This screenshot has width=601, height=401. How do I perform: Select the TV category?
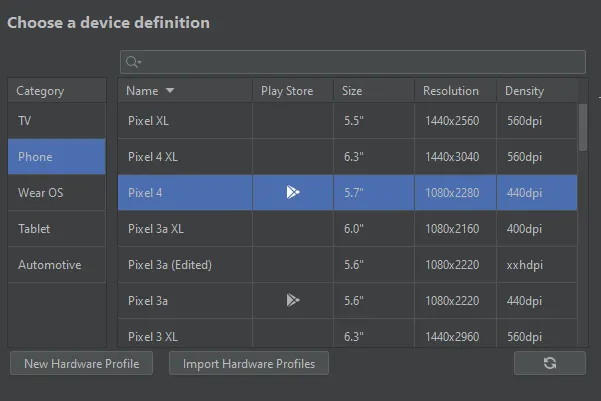coord(56,120)
